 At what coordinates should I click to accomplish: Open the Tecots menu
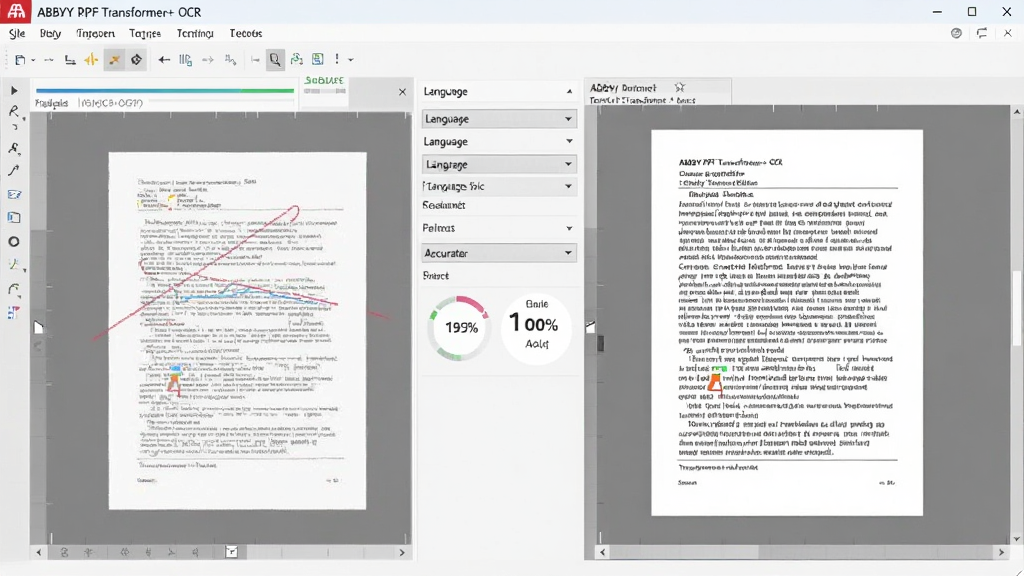pyautogui.click(x=246, y=33)
